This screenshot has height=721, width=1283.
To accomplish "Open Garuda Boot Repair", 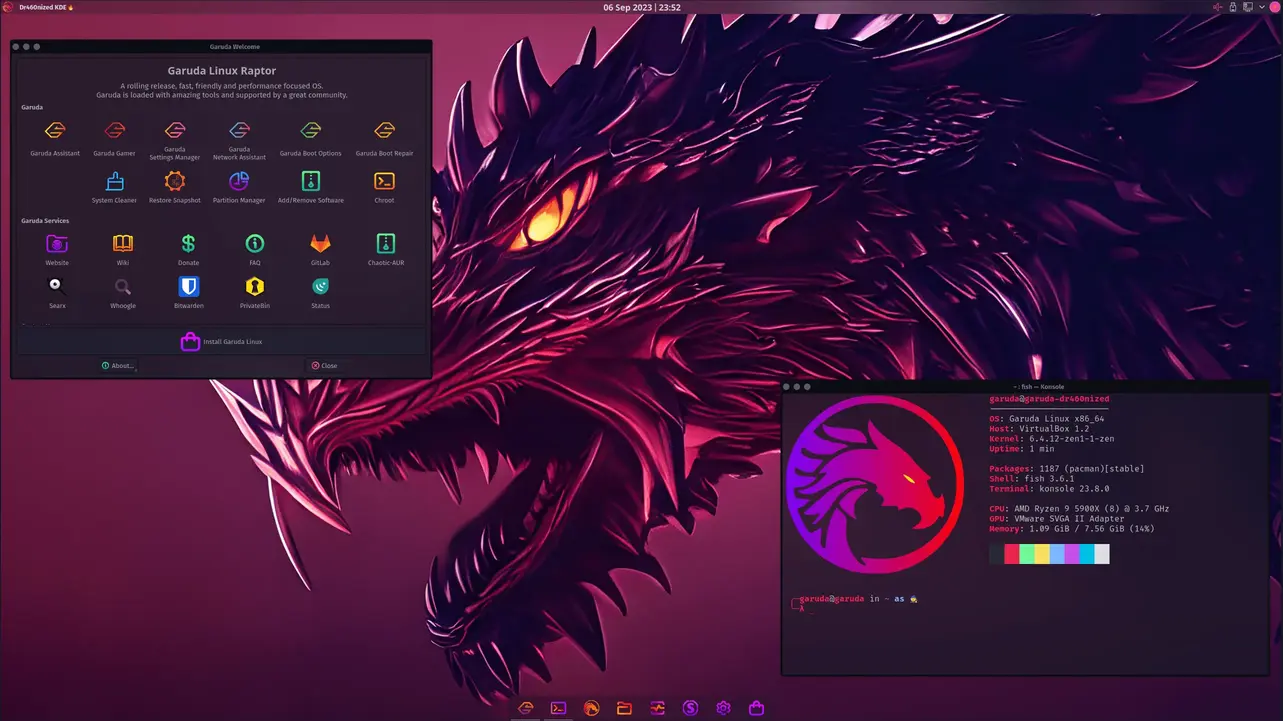I will click(x=383, y=132).
